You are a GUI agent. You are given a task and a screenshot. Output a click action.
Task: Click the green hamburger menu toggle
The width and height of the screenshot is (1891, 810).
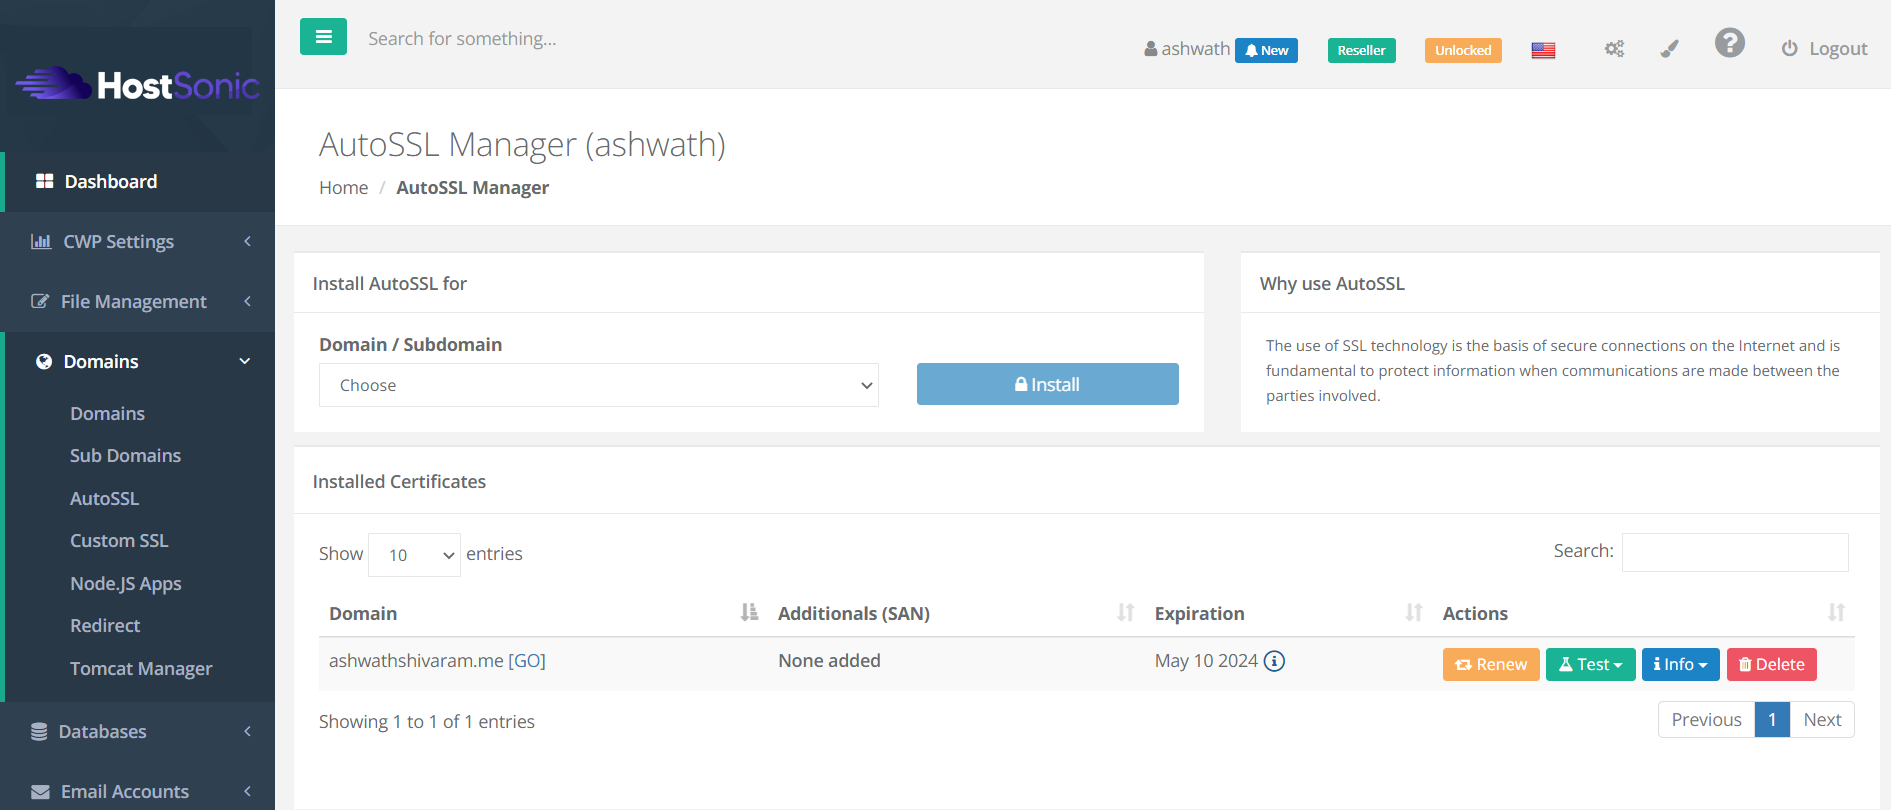pyautogui.click(x=323, y=37)
